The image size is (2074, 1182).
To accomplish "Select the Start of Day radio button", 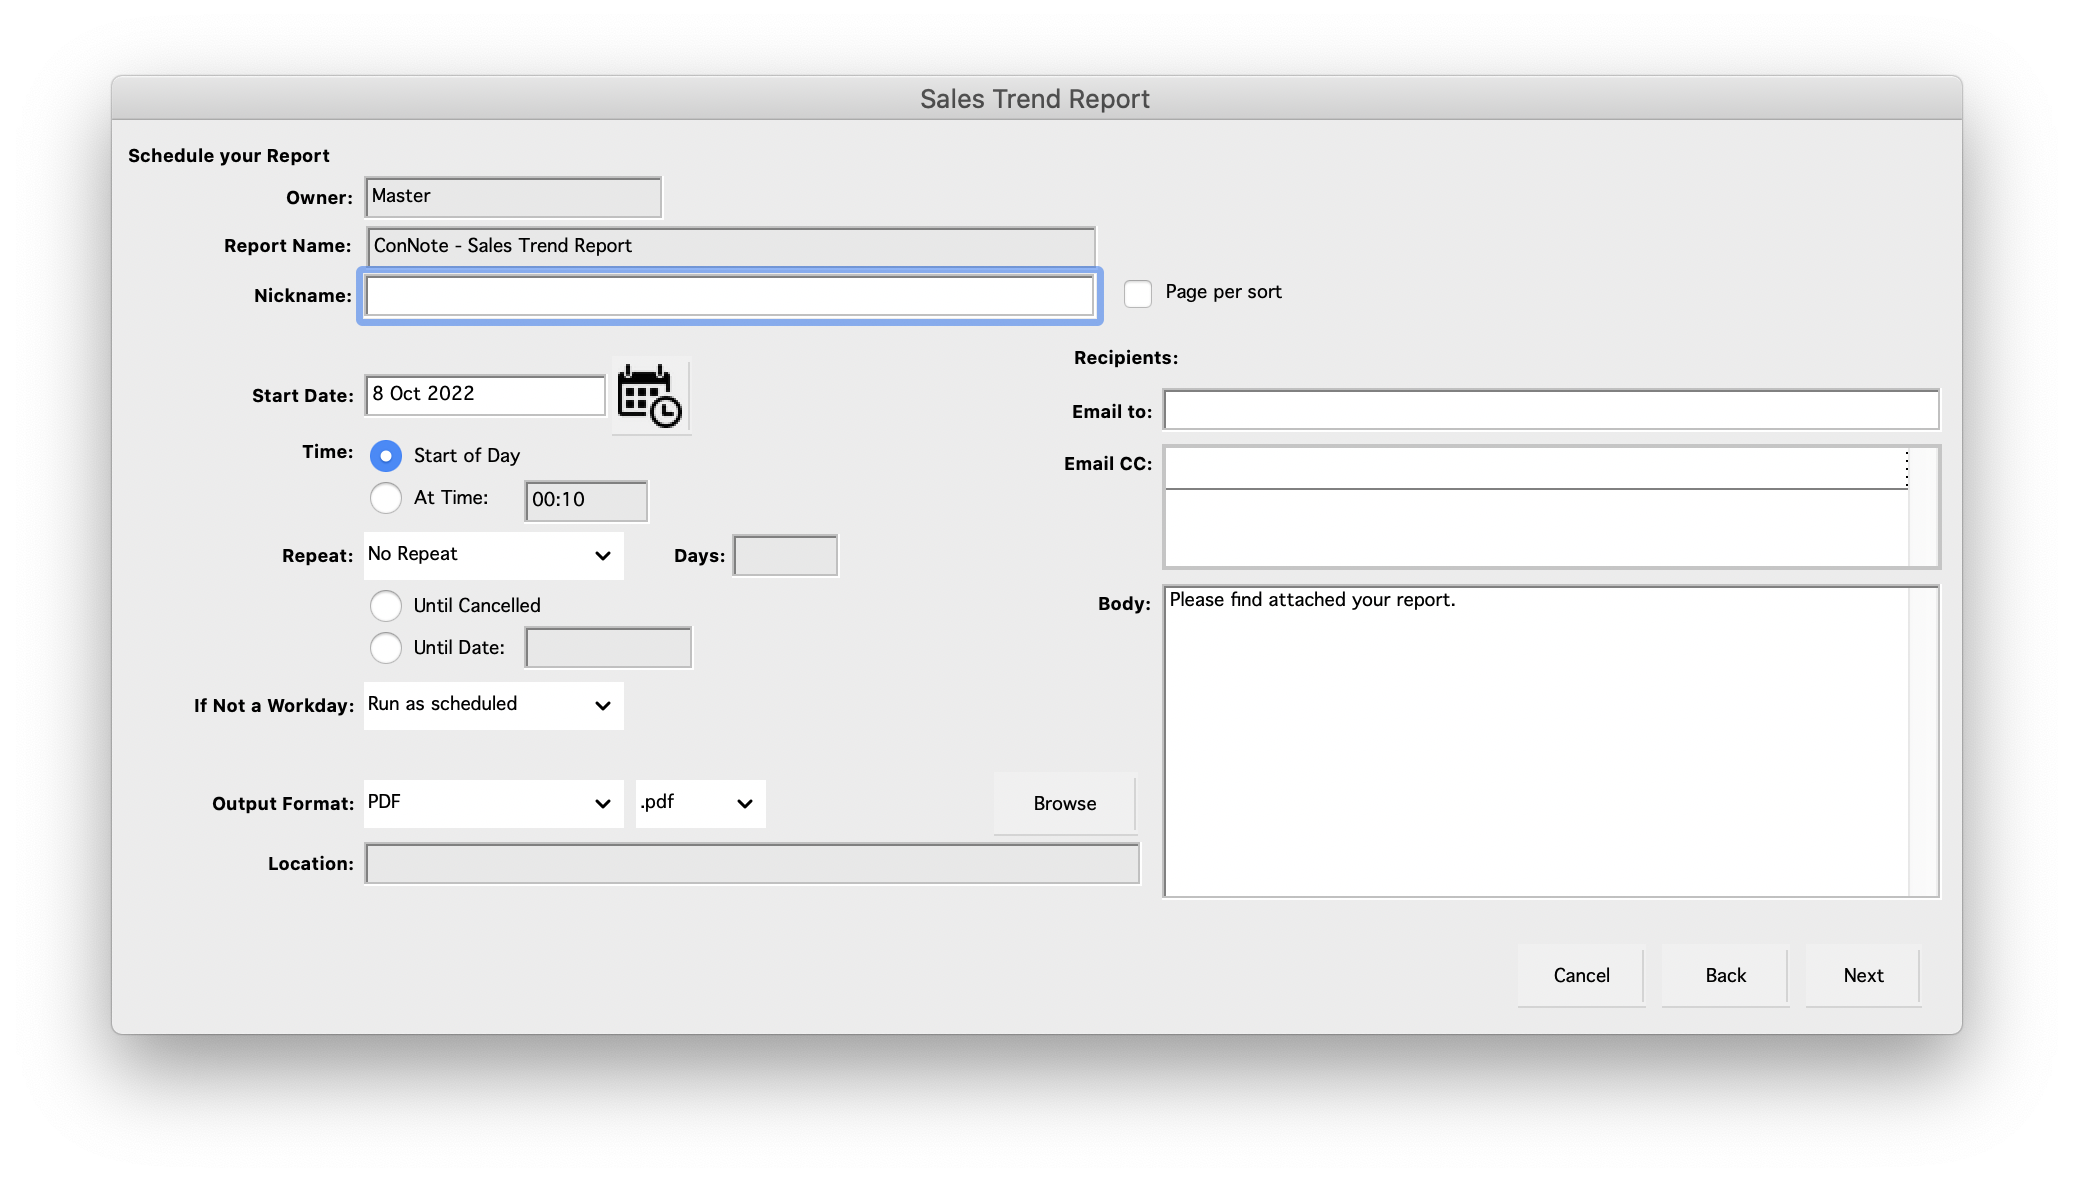I will [x=386, y=456].
